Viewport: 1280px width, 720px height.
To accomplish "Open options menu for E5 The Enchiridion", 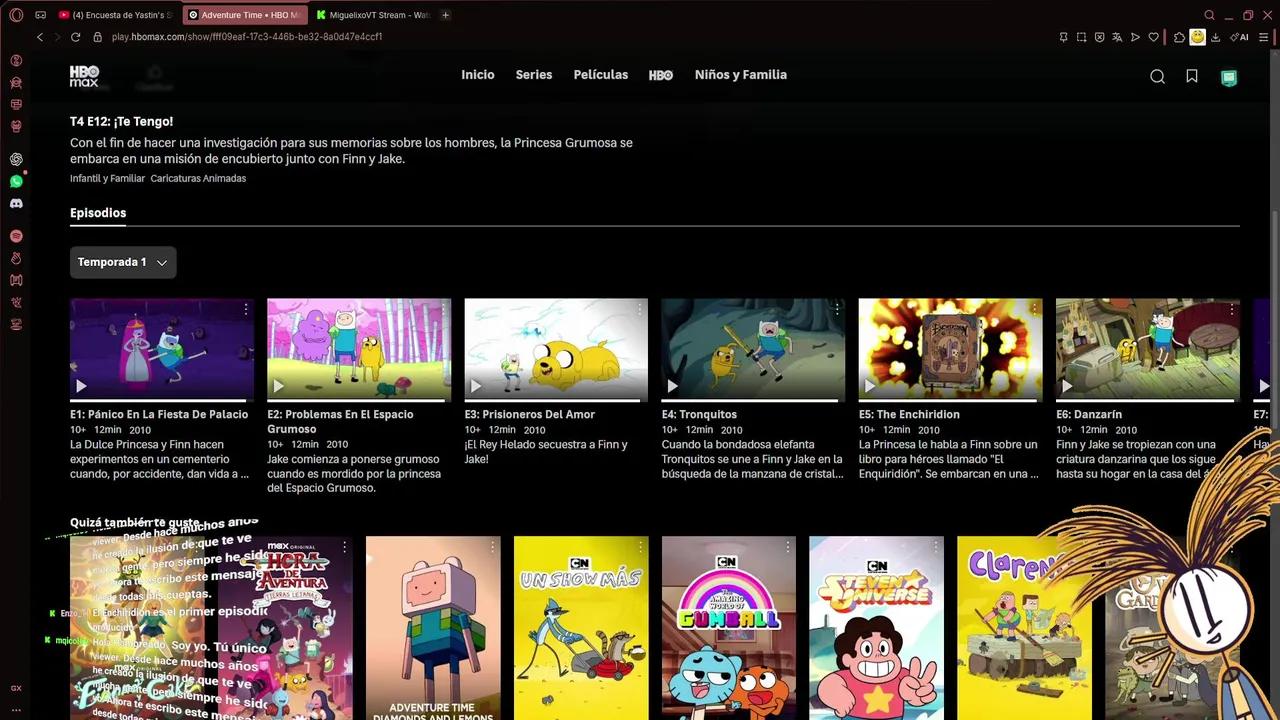I will click(x=1034, y=310).
